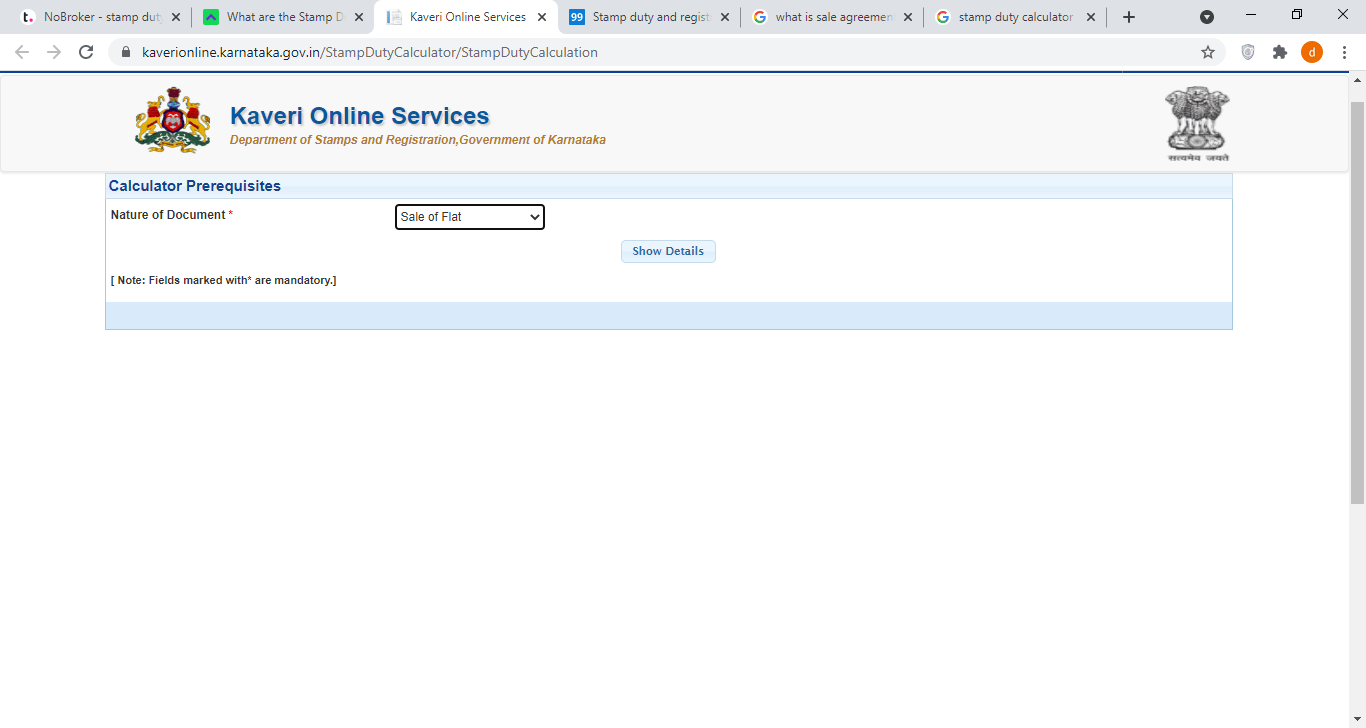Click the vertical page scrollbar
1366x728 pixels.
pos(1357,300)
